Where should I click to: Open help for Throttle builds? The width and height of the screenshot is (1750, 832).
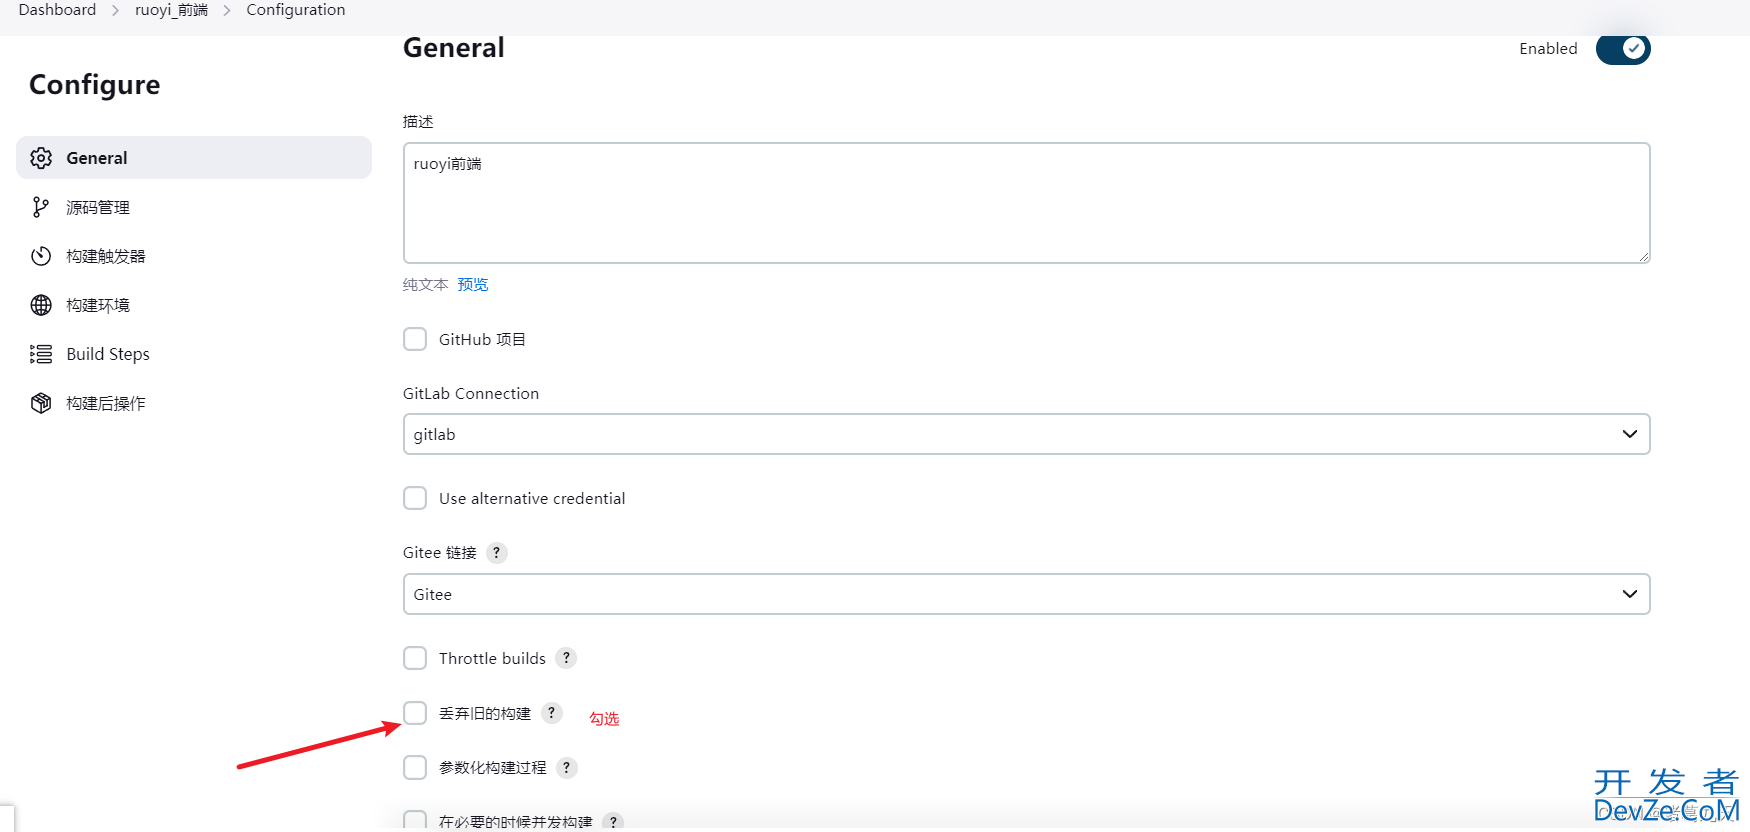click(x=566, y=658)
